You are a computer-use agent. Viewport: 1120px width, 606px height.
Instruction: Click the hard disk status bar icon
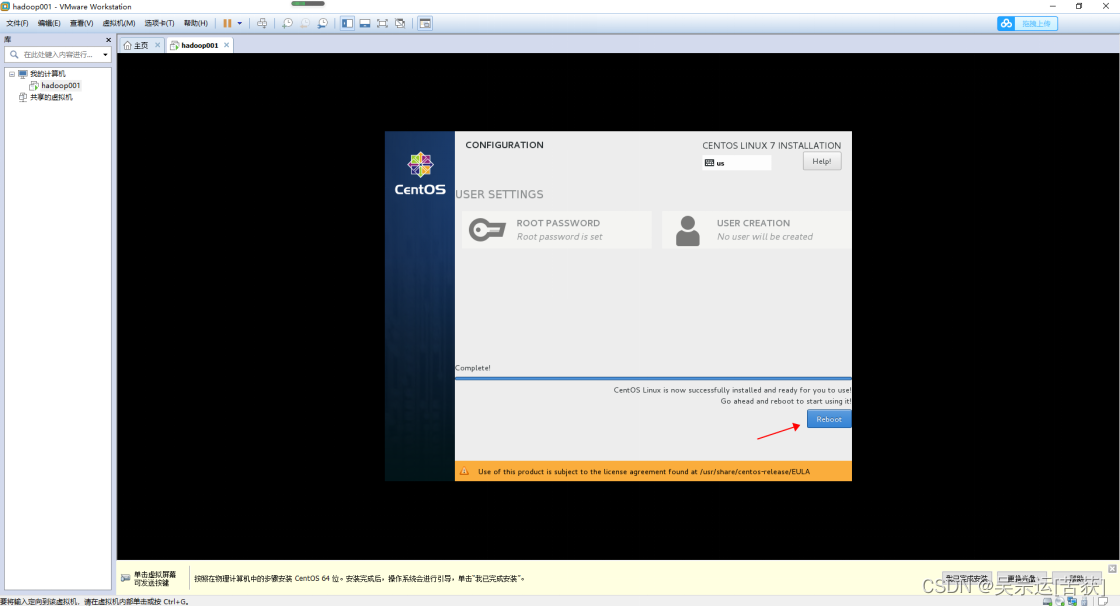tap(1047, 602)
